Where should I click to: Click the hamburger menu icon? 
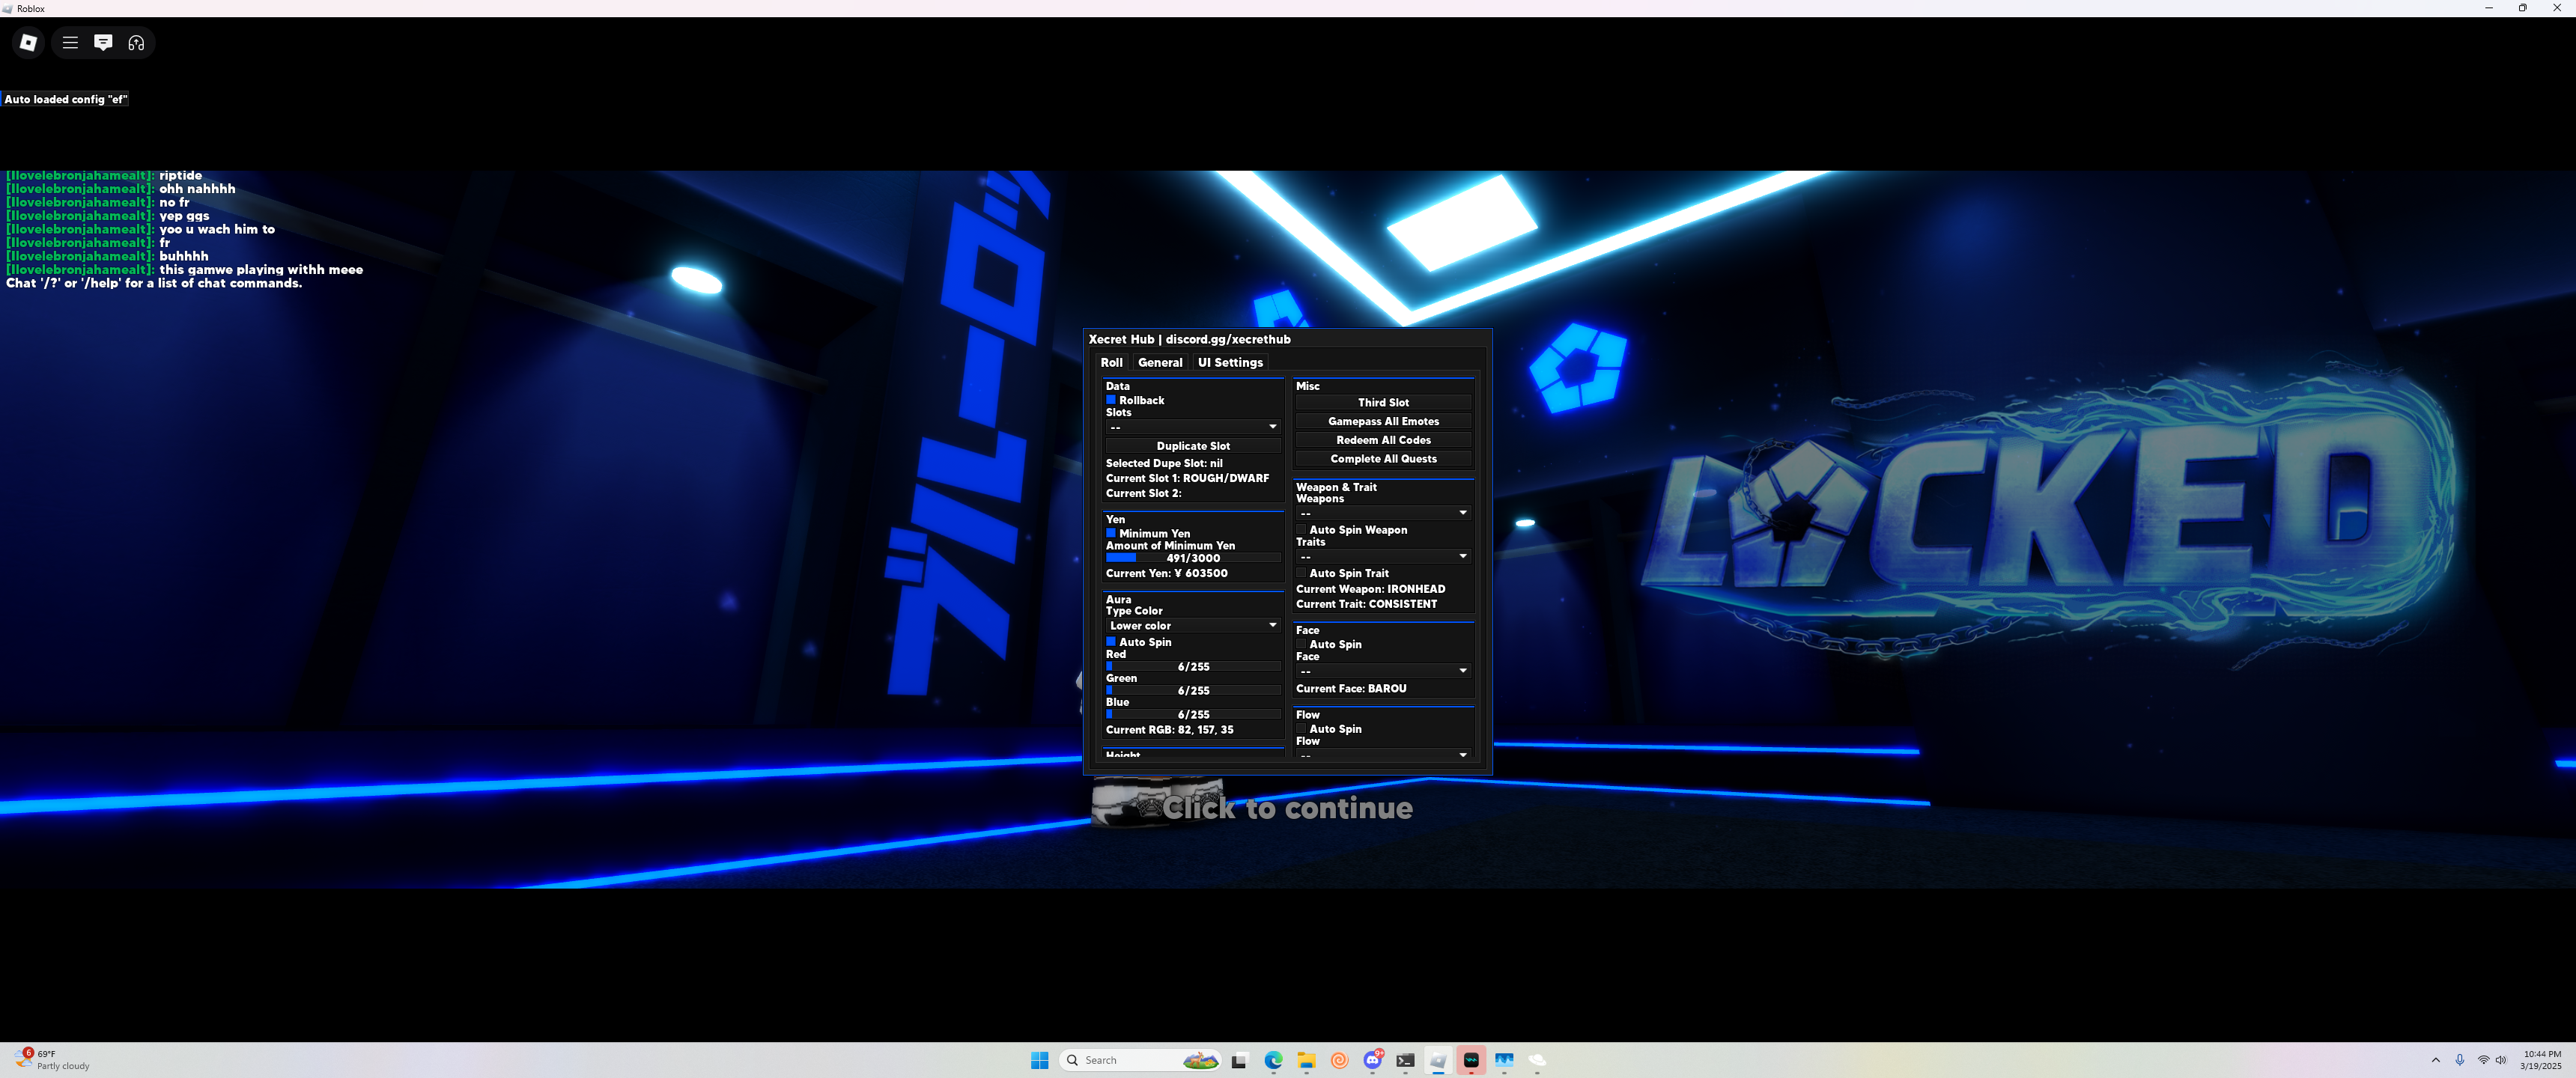70,42
